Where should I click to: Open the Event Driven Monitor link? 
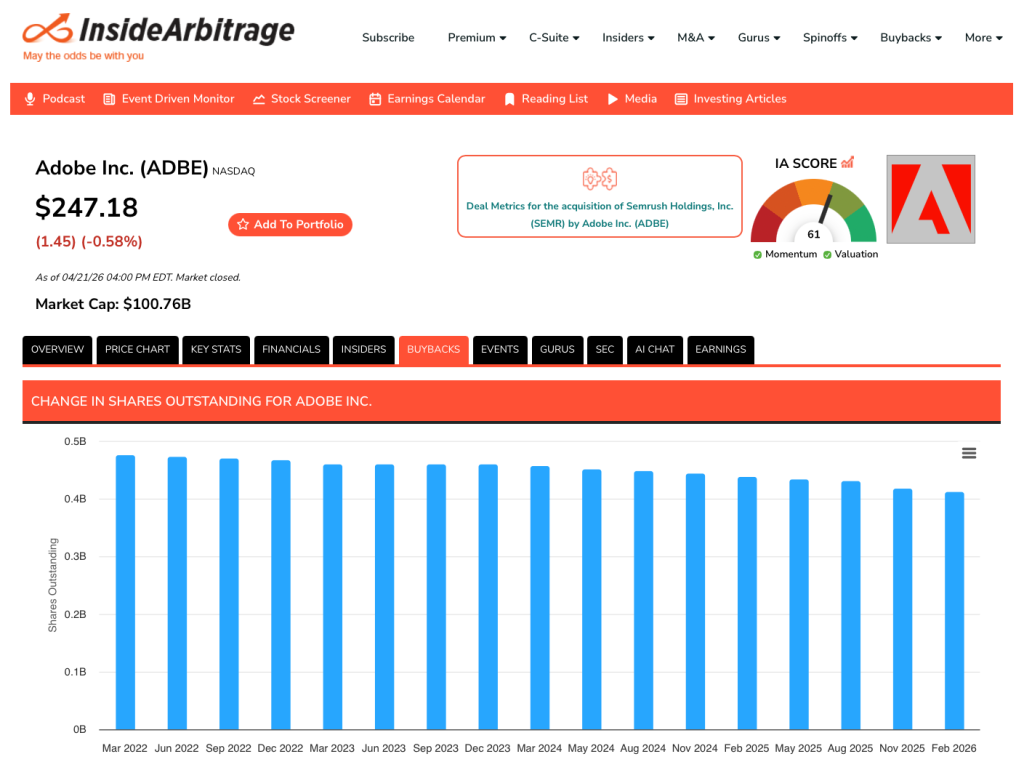[x=178, y=99]
